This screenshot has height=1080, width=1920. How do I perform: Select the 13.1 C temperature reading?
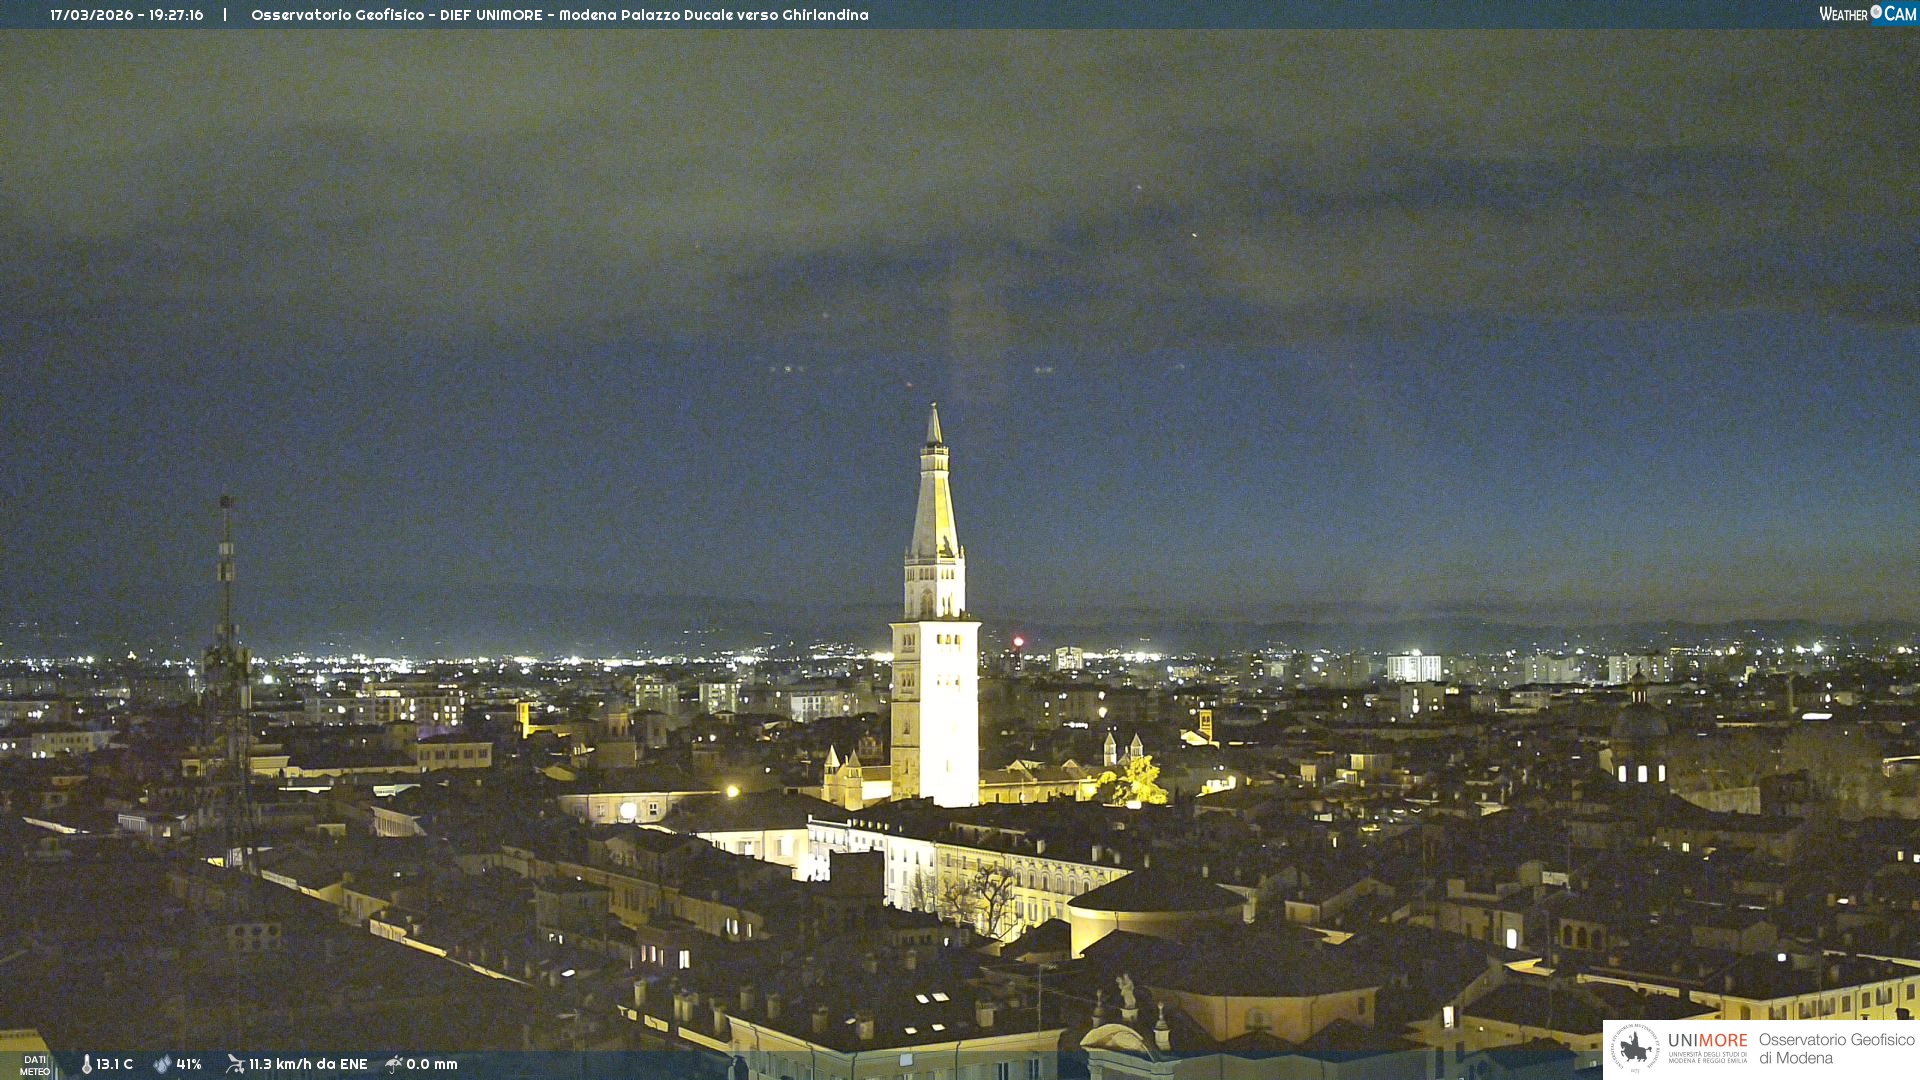pyautogui.click(x=114, y=1064)
